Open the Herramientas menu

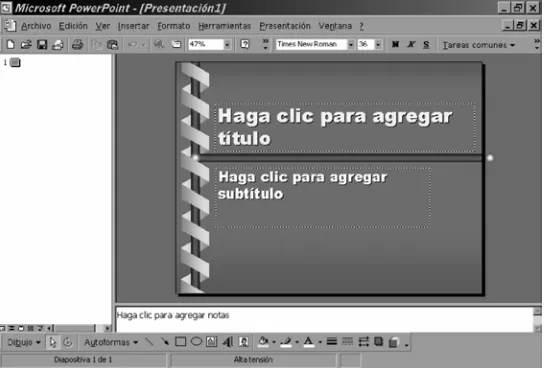[225, 26]
